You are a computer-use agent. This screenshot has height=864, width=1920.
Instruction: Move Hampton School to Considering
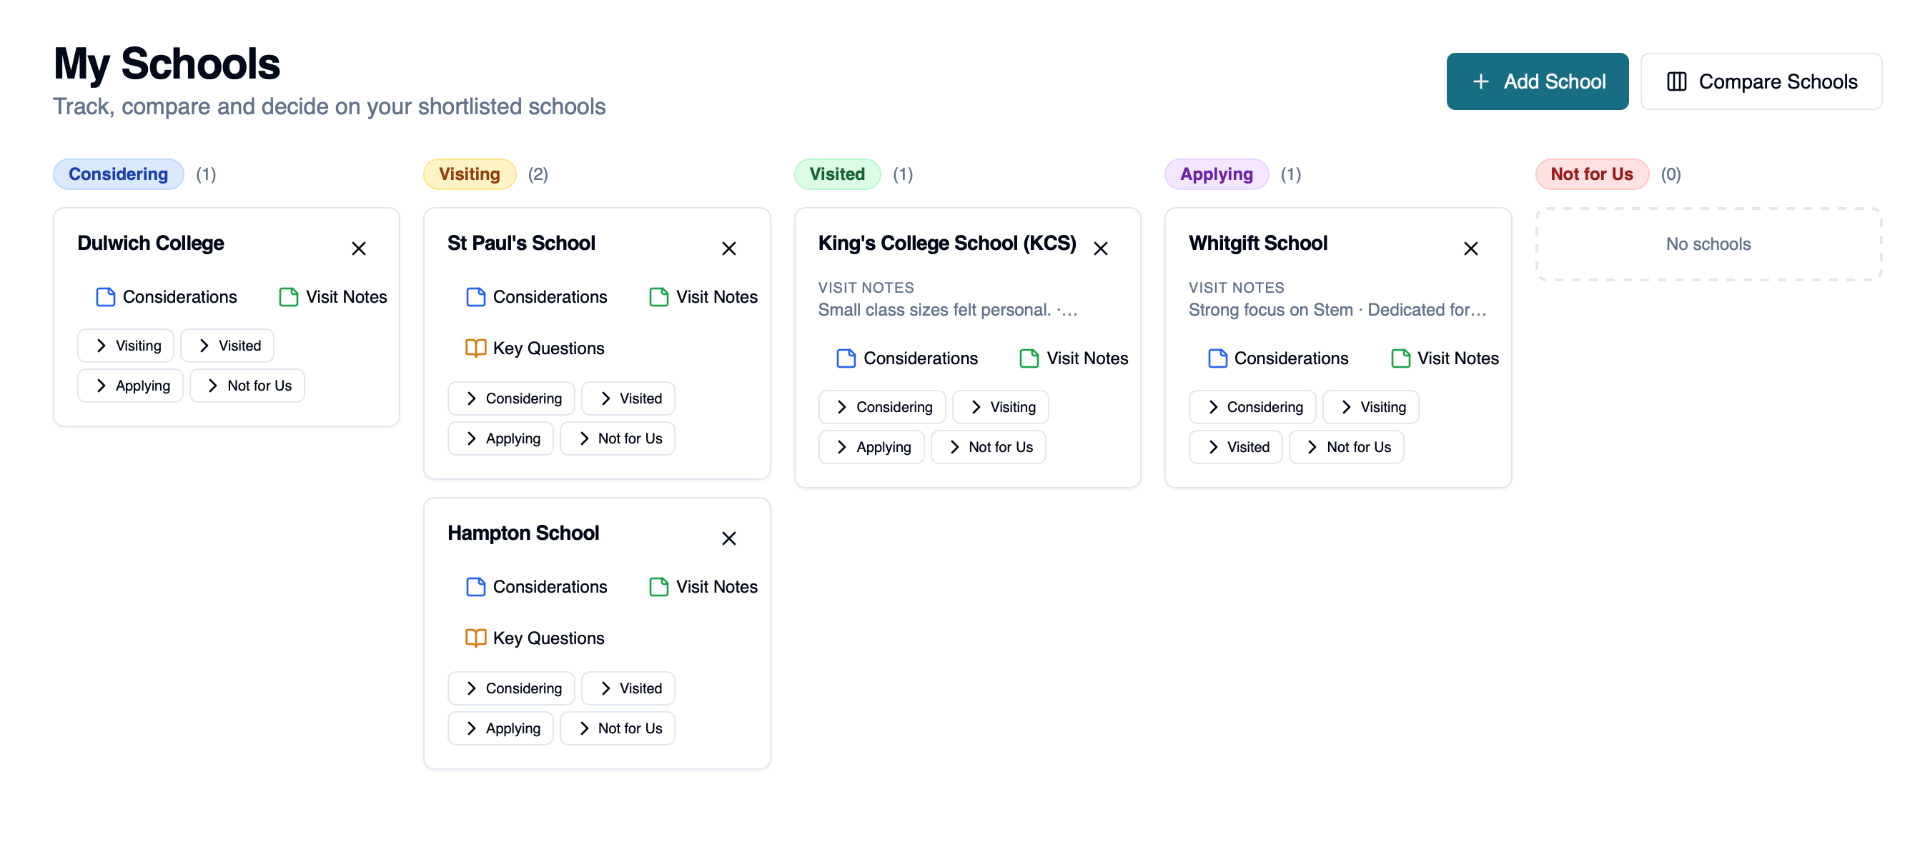click(x=512, y=689)
